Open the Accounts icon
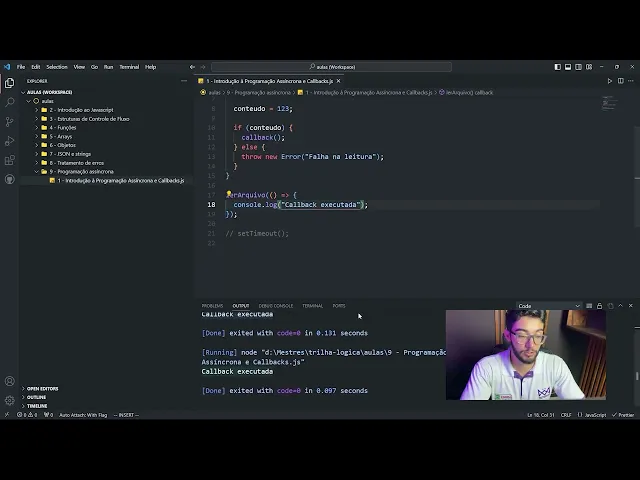Viewport: 640px width, 480px height. [9, 381]
